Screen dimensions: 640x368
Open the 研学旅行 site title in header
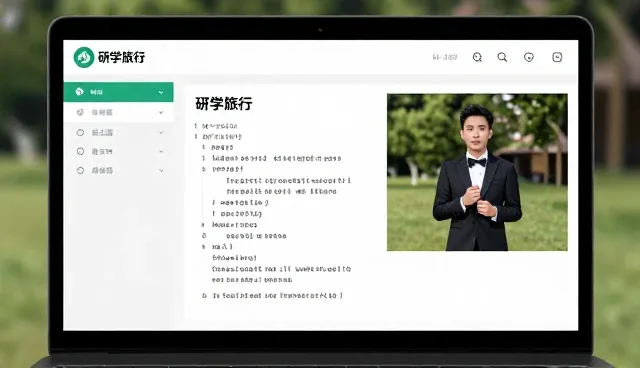tap(121, 57)
